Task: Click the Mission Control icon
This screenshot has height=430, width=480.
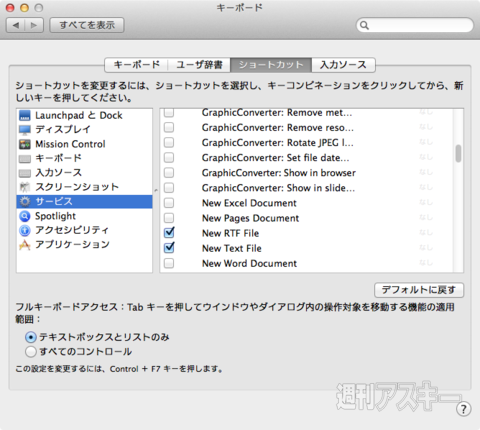Action: pos(25,144)
